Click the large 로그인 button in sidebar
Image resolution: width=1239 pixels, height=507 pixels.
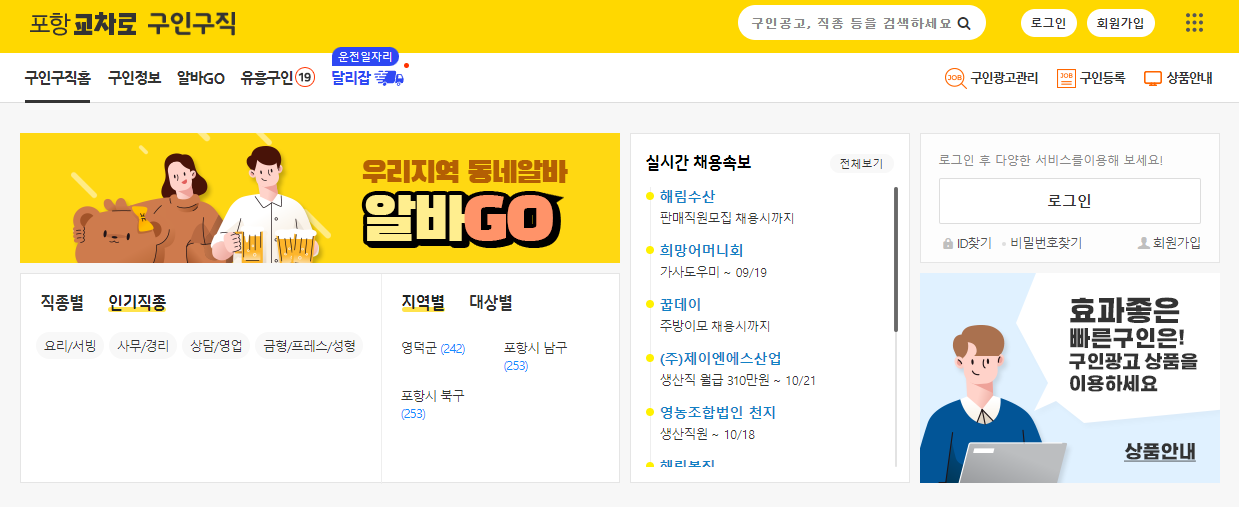coord(1069,201)
